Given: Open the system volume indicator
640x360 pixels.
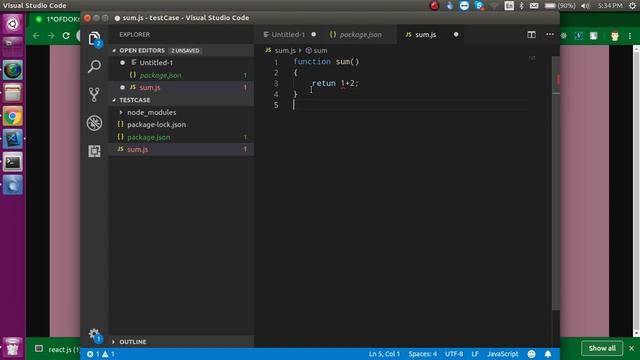Looking at the screenshot, I should pyautogui.click(x=585, y=6).
